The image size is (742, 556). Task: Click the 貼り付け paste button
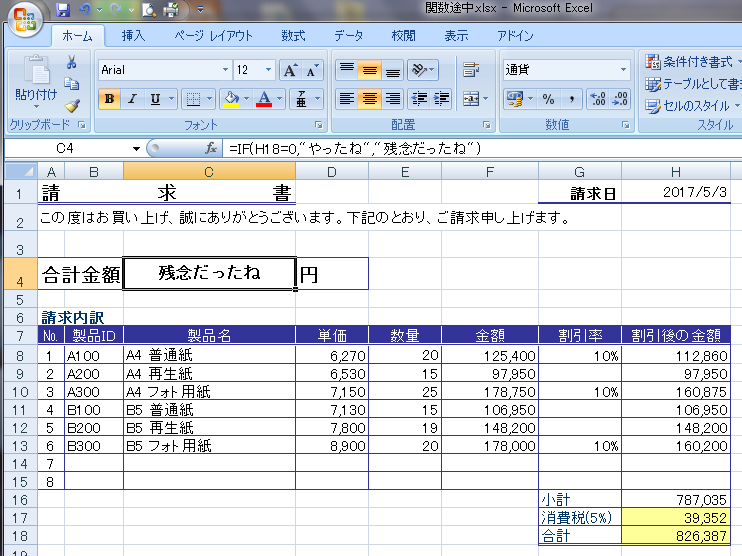(x=36, y=80)
